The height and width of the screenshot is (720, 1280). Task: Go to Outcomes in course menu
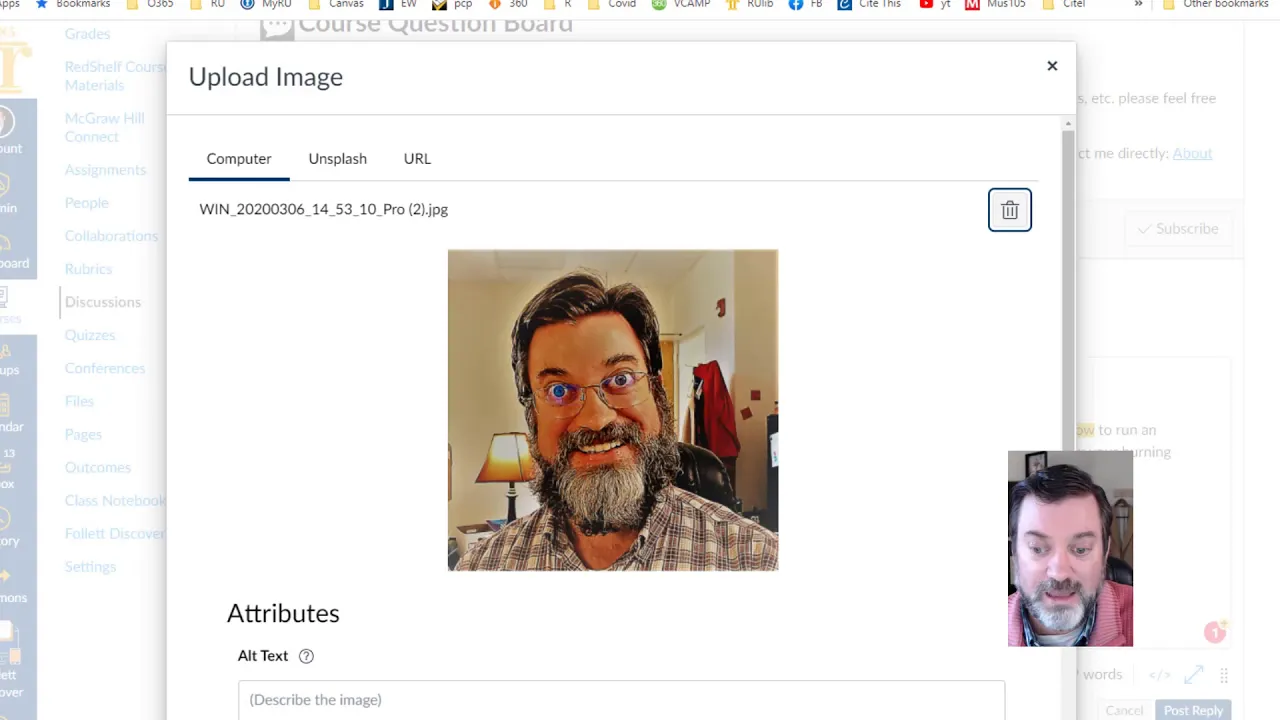point(98,467)
